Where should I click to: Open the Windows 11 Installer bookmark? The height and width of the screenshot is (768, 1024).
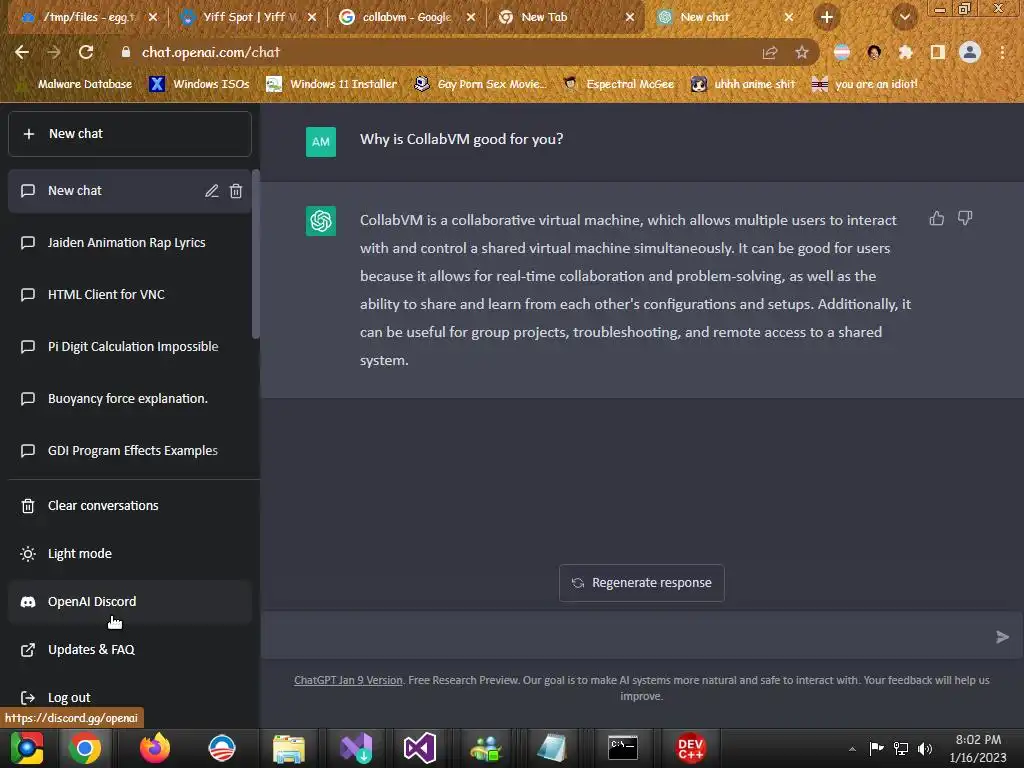[x=331, y=84]
